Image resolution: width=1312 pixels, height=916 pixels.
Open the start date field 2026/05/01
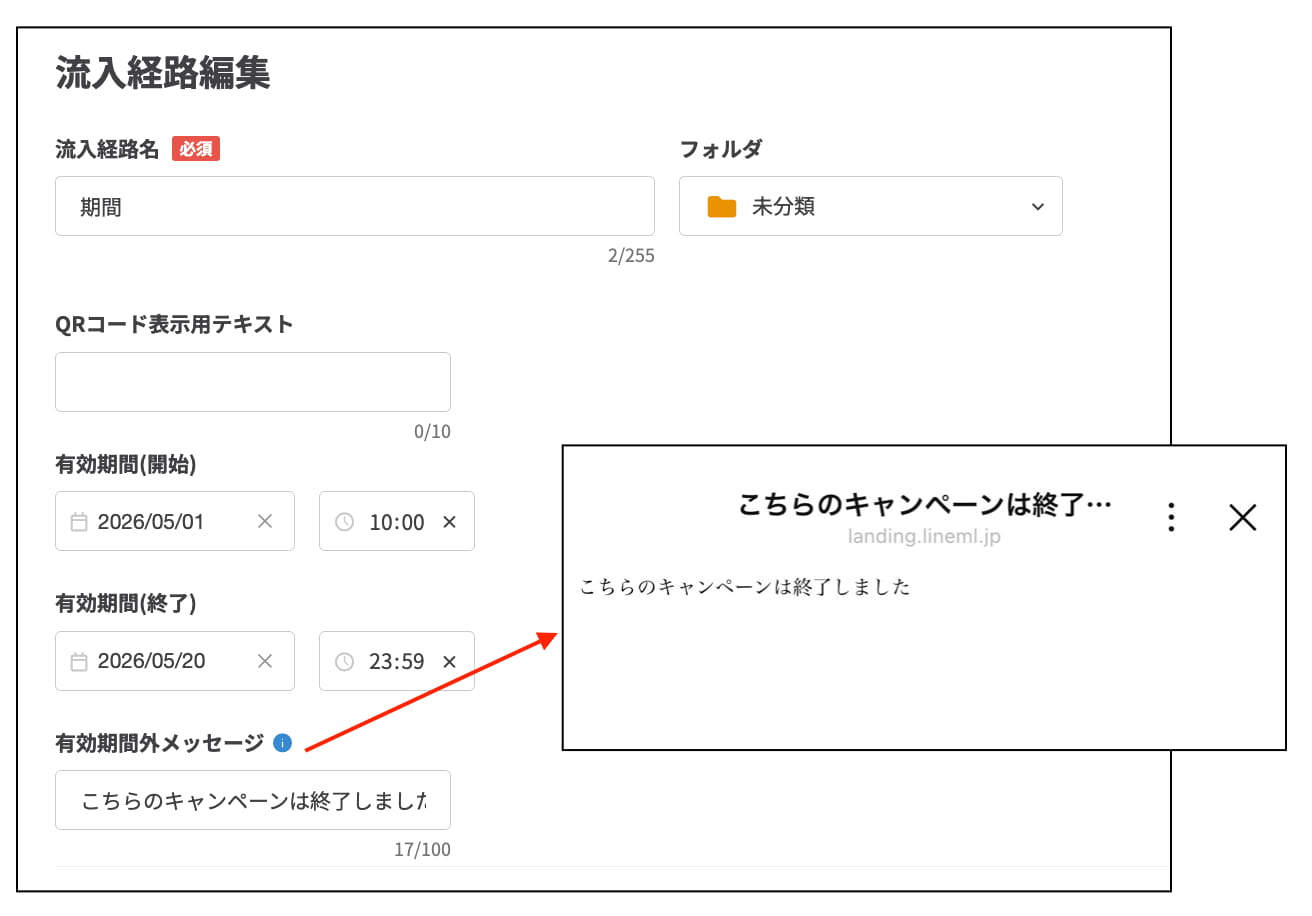coord(174,521)
